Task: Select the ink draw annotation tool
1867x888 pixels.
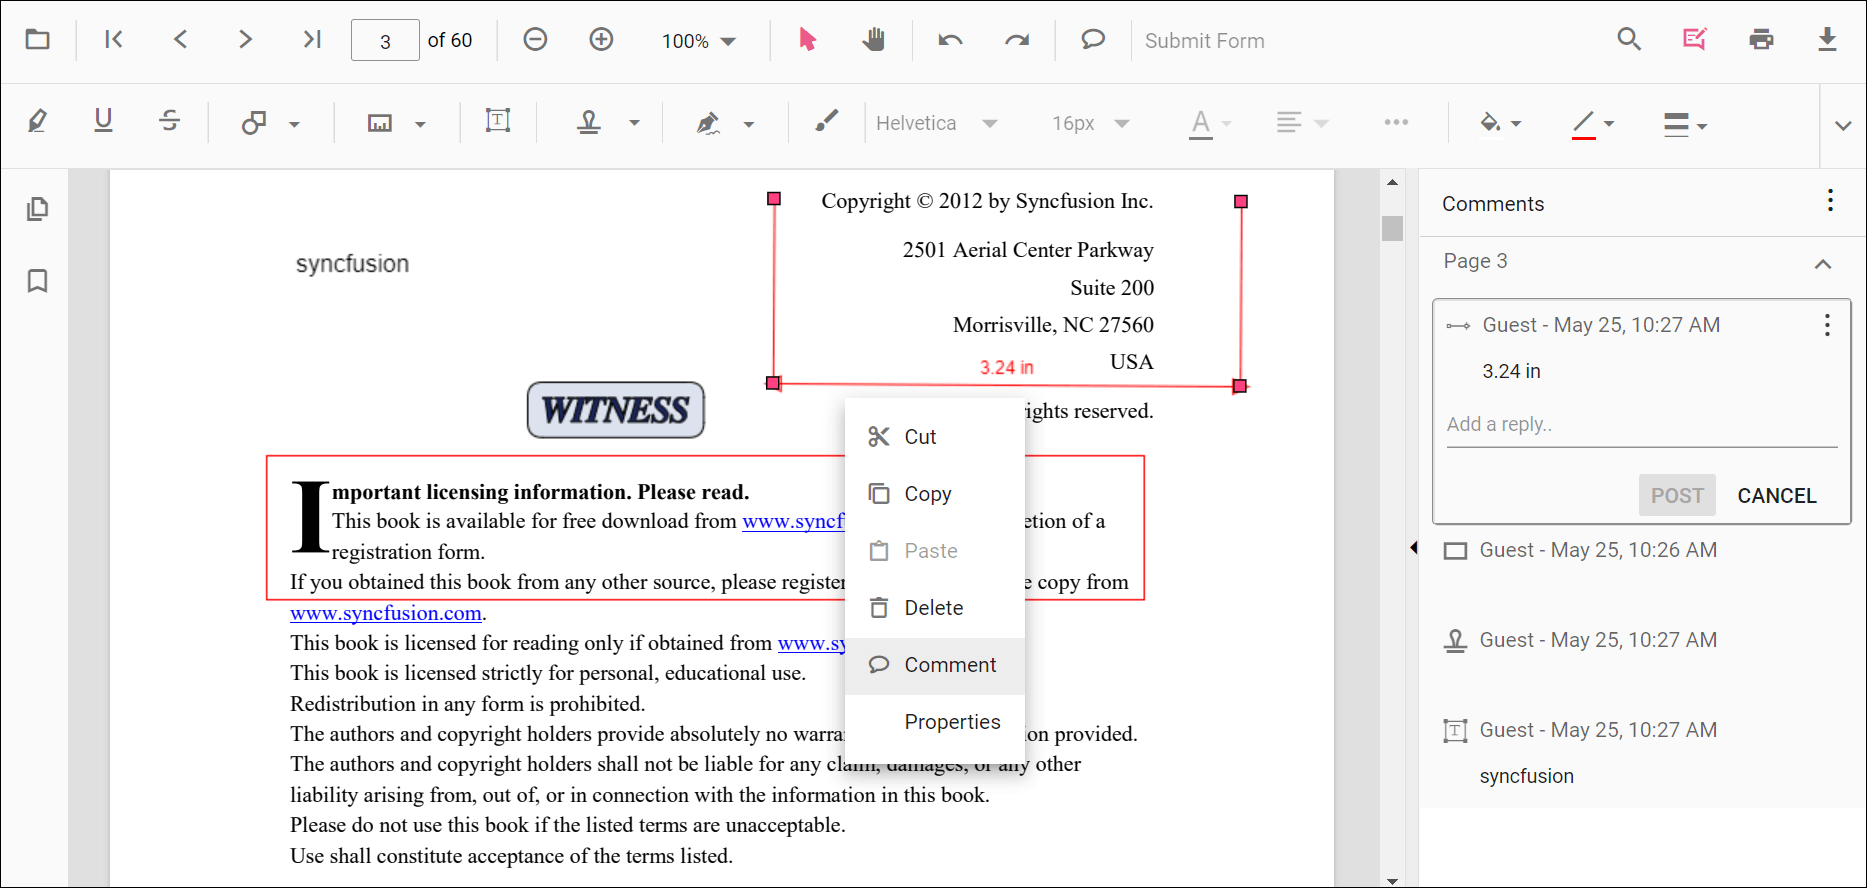Action: coord(826,122)
